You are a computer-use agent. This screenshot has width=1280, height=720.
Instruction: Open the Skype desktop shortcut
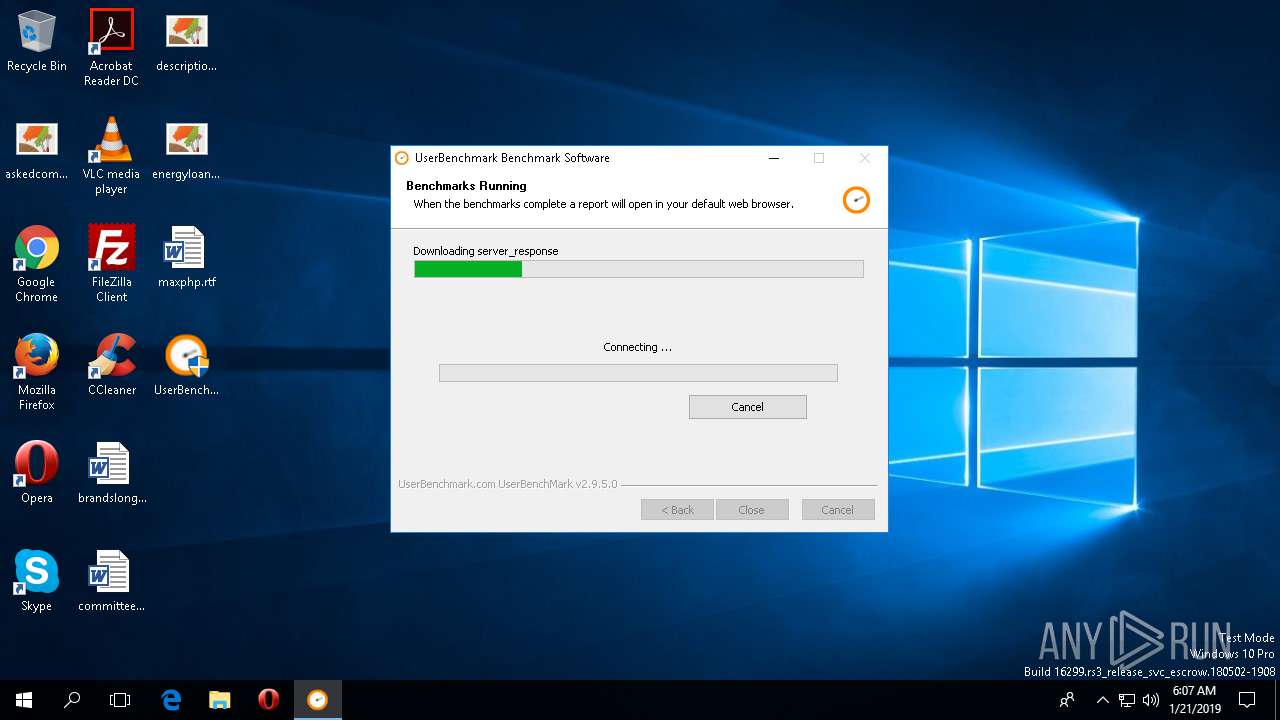36,582
